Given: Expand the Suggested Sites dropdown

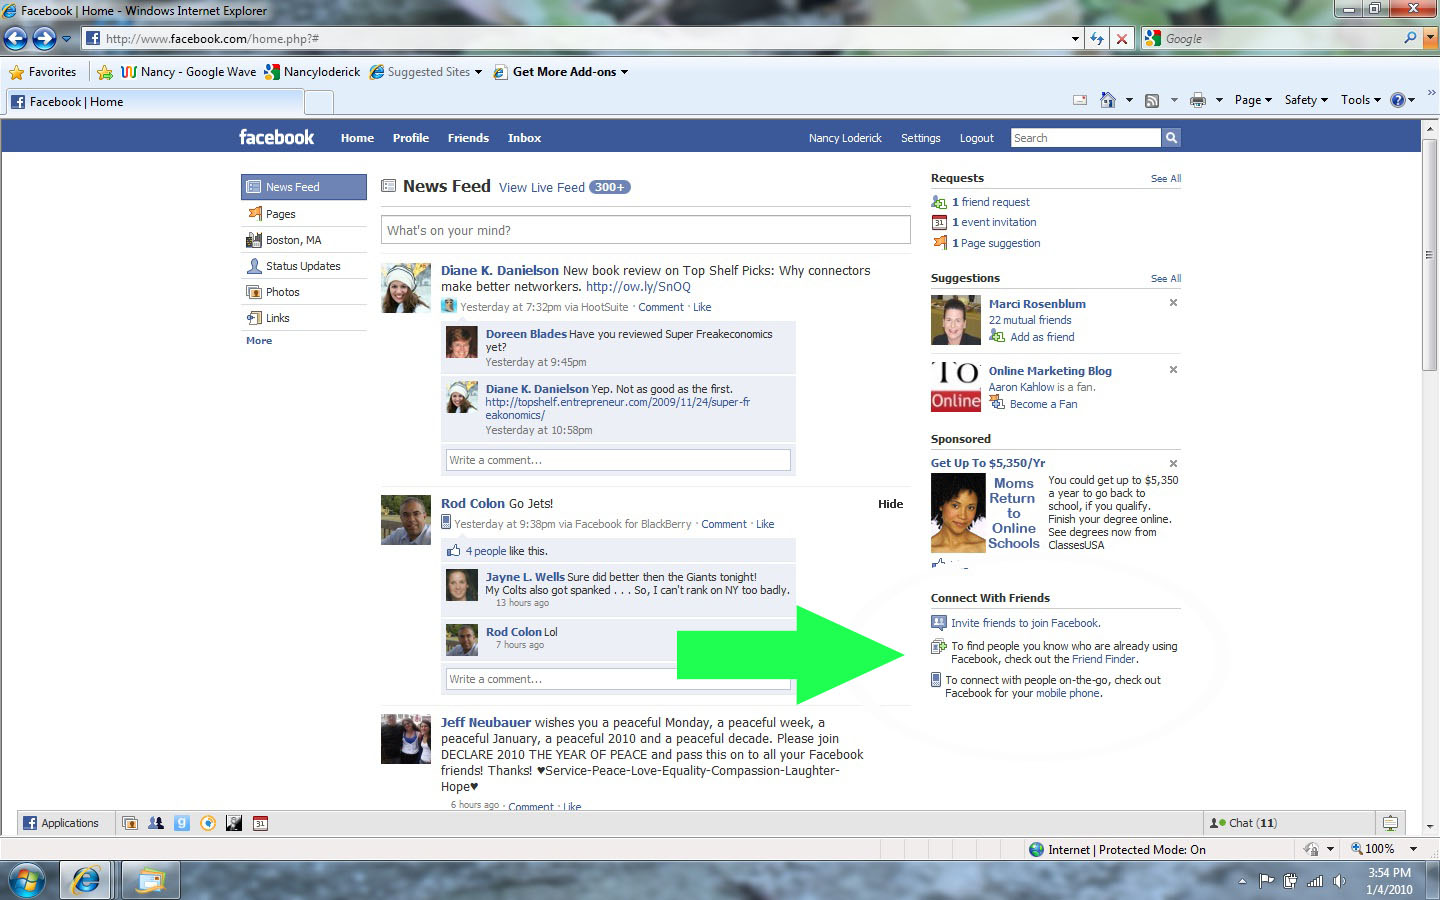Looking at the screenshot, I should click(x=428, y=72).
